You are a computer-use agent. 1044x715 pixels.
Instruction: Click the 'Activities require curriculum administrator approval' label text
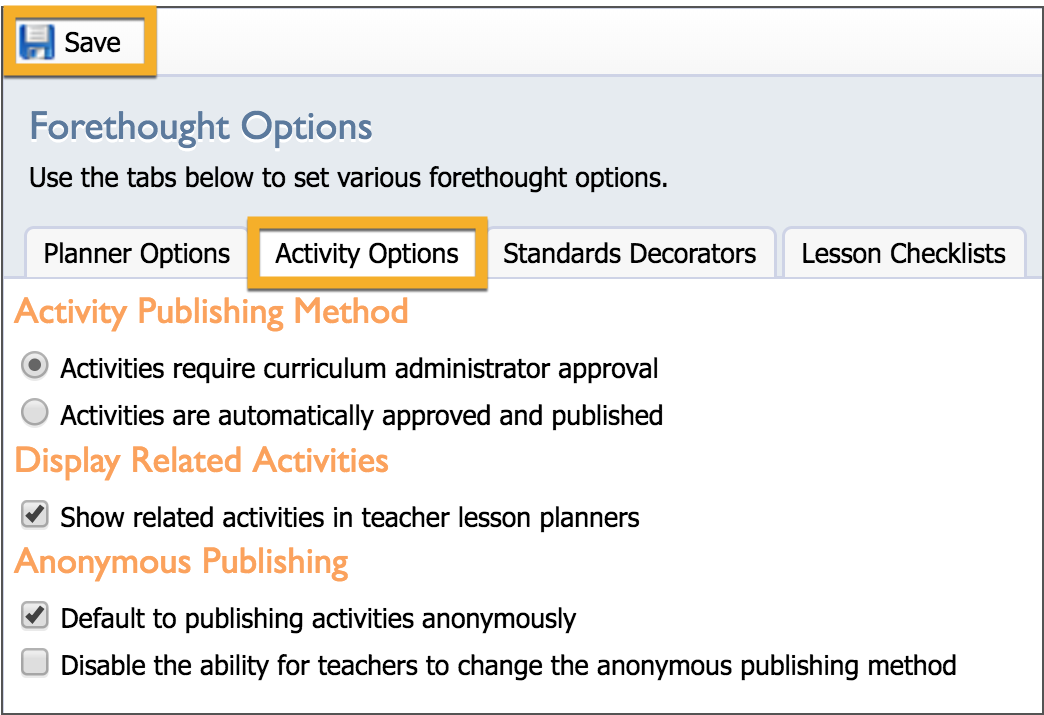click(360, 368)
